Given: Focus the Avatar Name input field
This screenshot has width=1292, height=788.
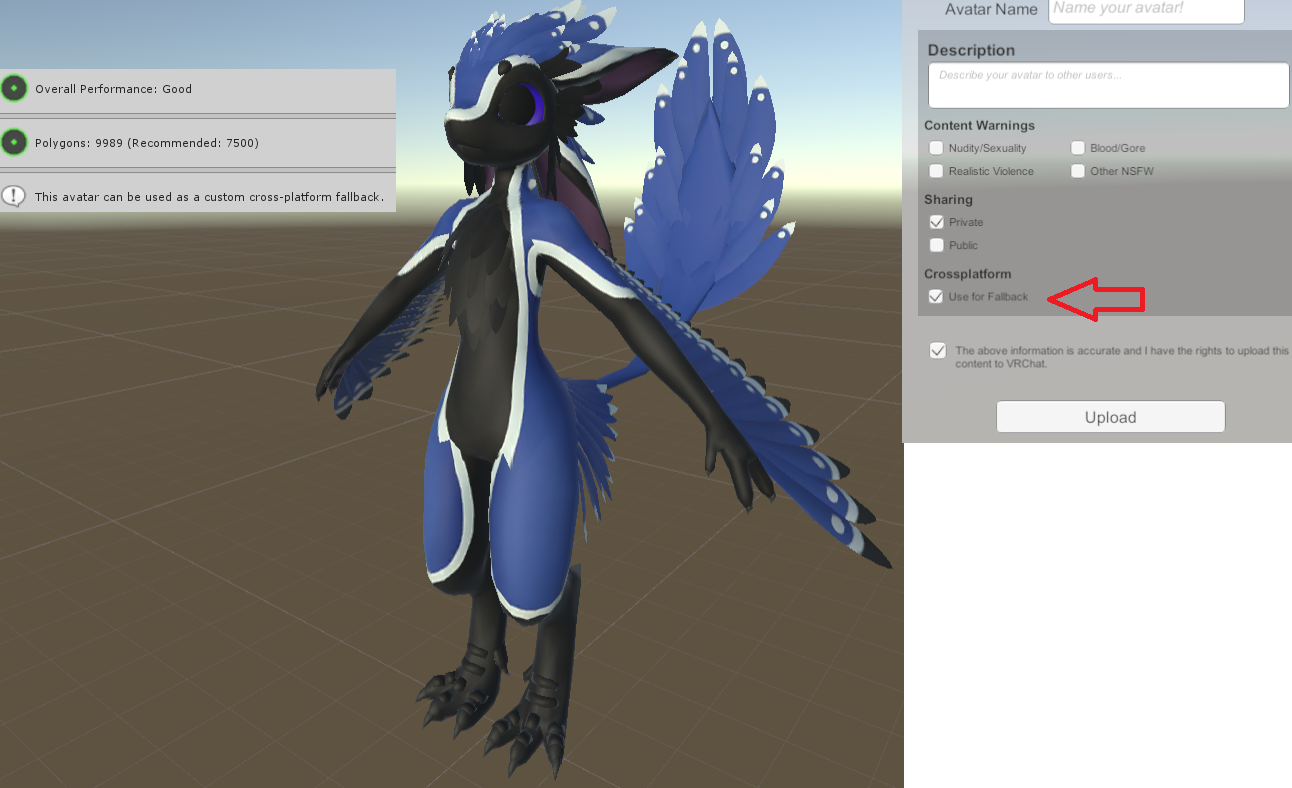Looking at the screenshot, I should click(x=1146, y=9).
